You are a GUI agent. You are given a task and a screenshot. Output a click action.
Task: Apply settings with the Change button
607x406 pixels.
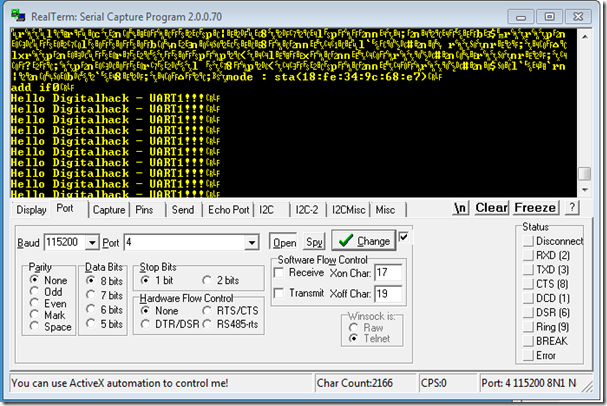point(364,241)
